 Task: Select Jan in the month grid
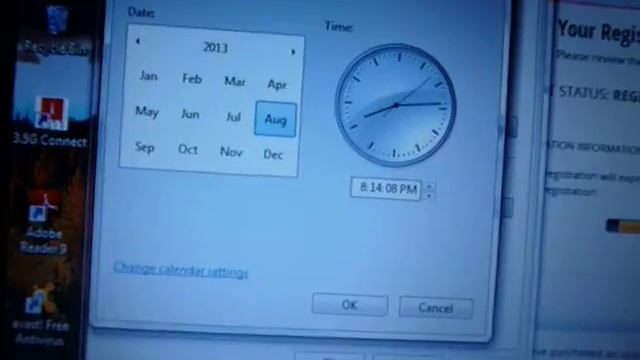coord(148,76)
